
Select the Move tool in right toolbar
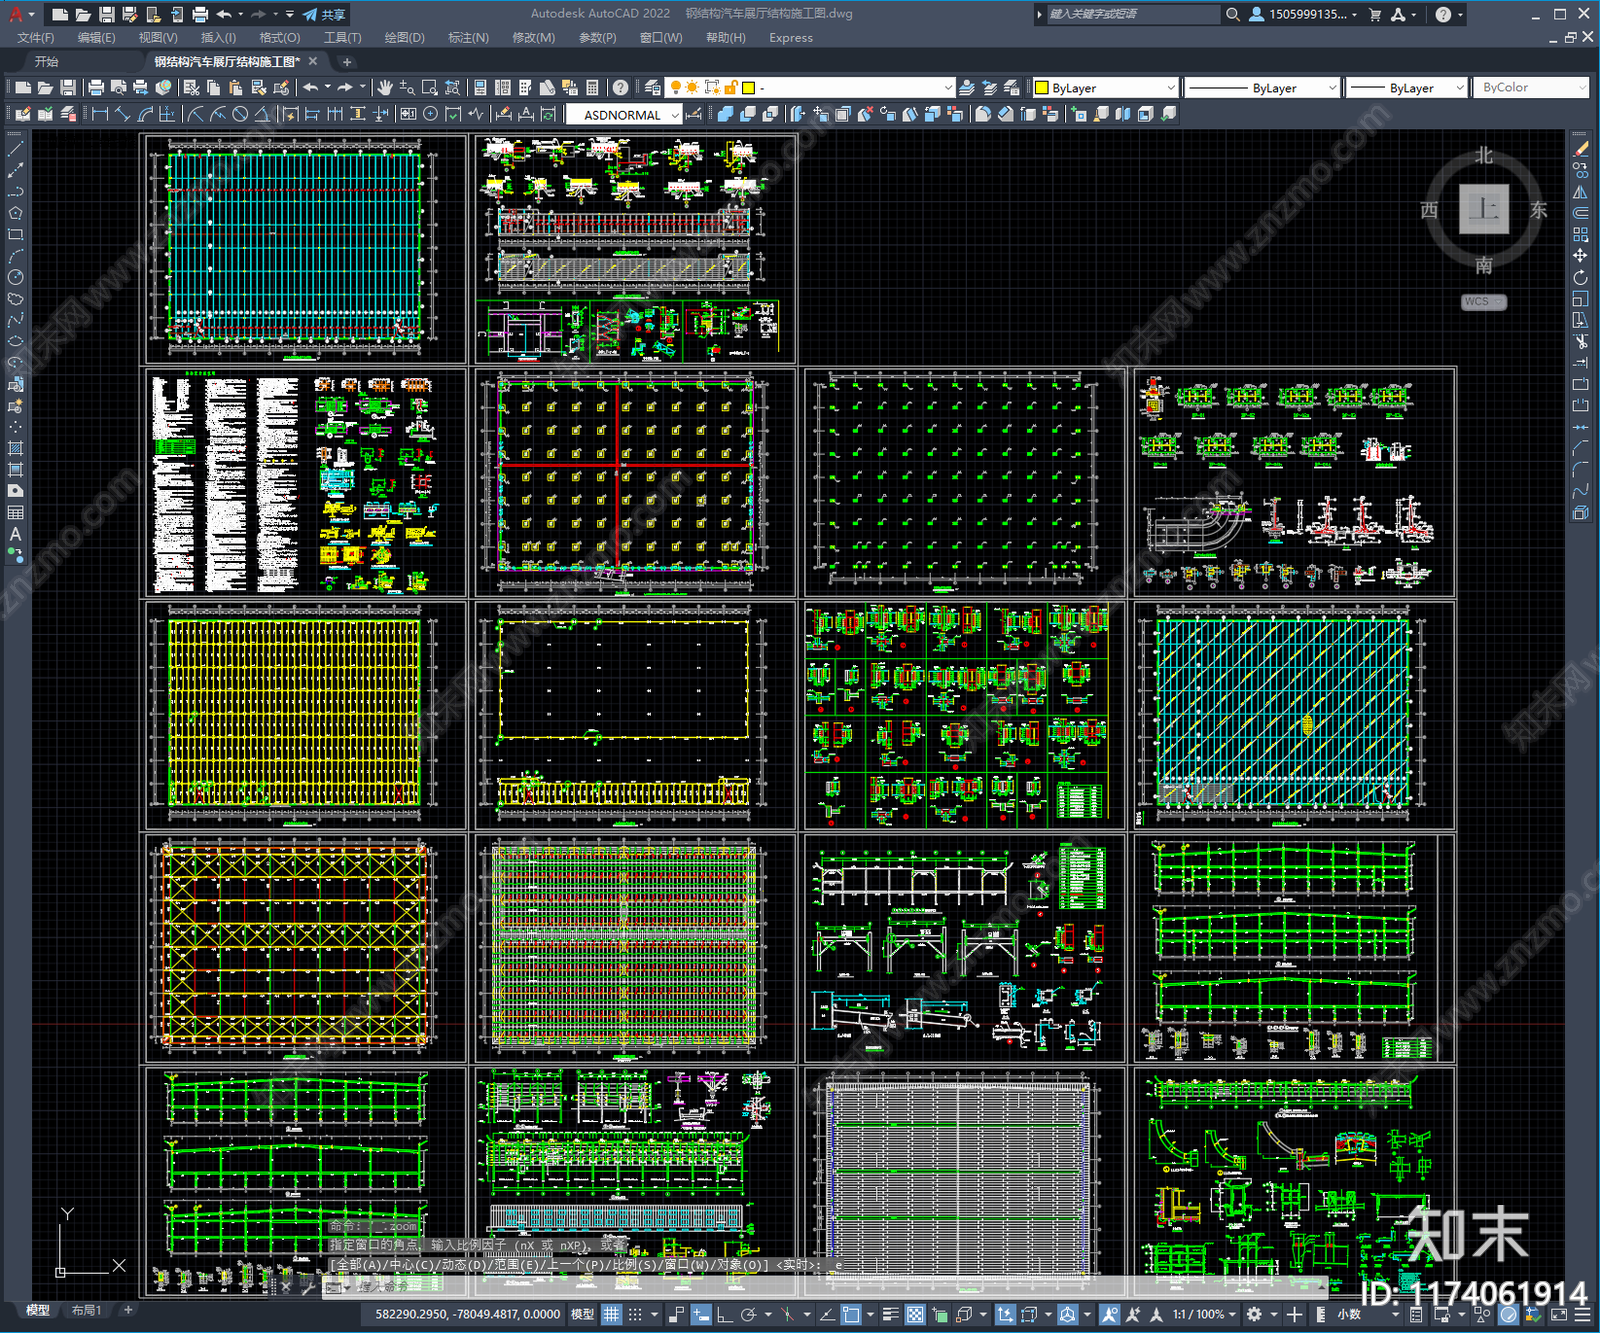[x=1580, y=256]
